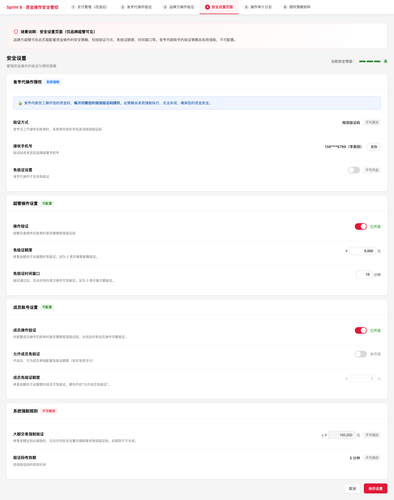Click the grey tag beside 短信验证码 value
This screenshot has height=500, width=394.
[372, 123]
